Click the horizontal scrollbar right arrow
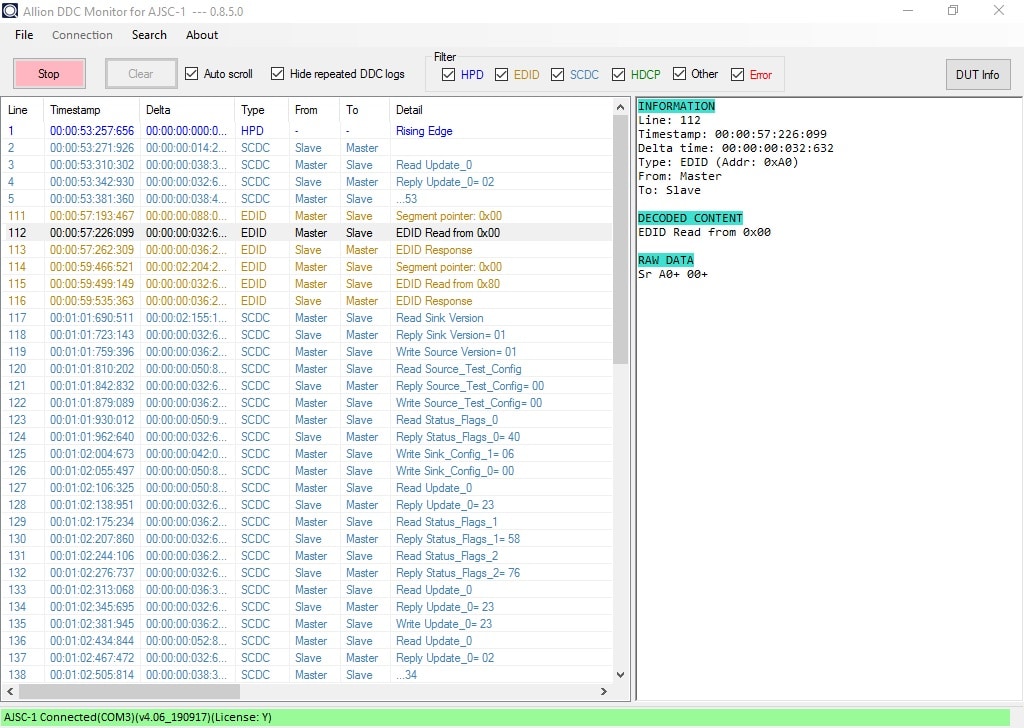1024x728 pixels. click(603, 691)
